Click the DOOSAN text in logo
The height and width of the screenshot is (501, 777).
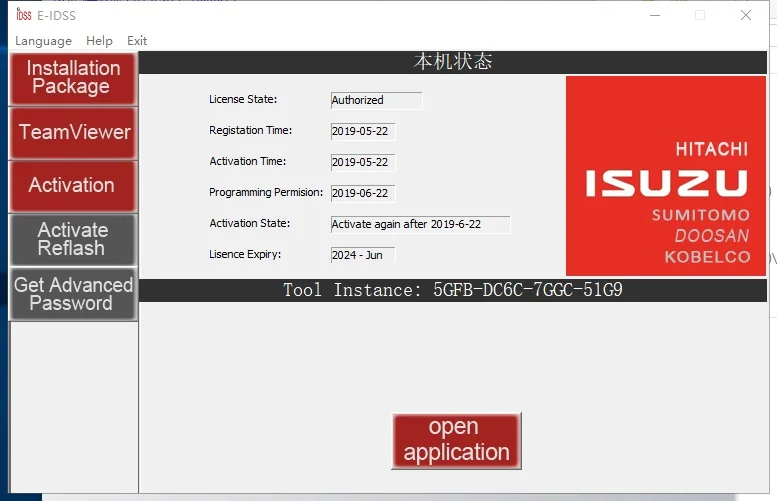click(x=712, y=236)
